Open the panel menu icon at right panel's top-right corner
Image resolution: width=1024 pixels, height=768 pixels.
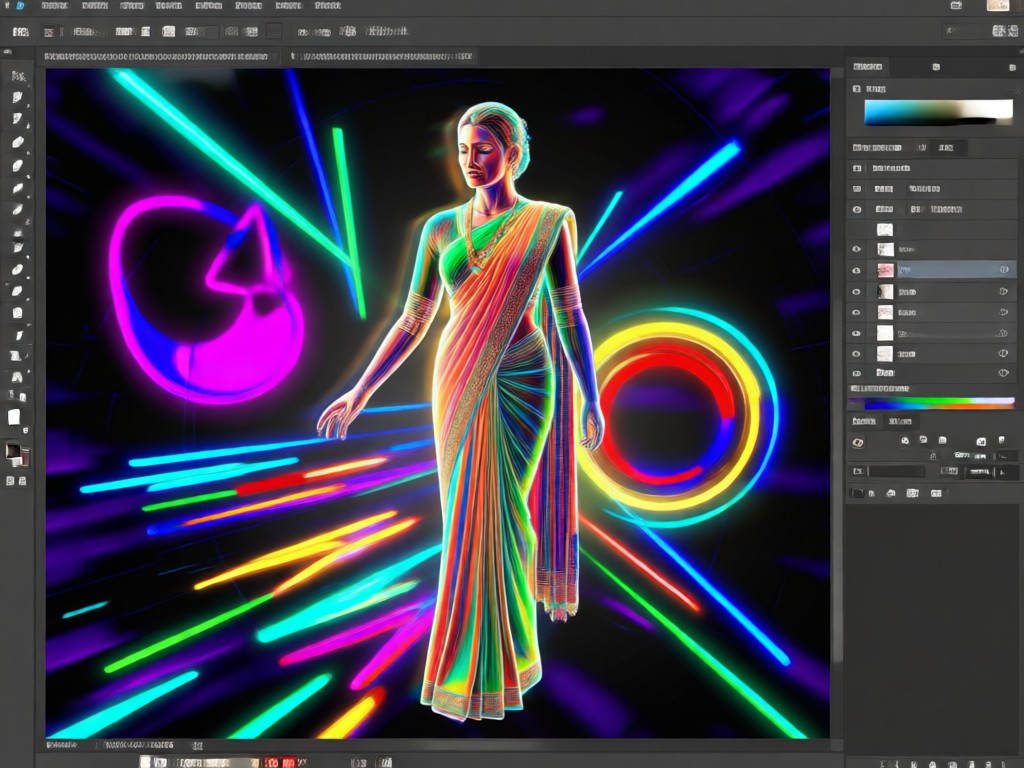tap(1012, 67)
